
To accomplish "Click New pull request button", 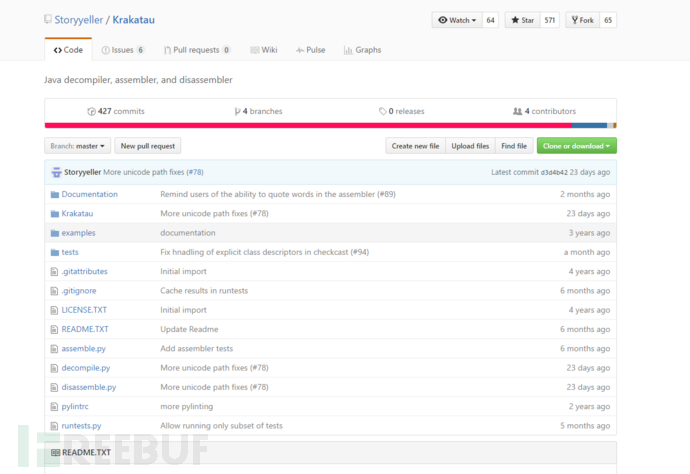I will [148, 146].
